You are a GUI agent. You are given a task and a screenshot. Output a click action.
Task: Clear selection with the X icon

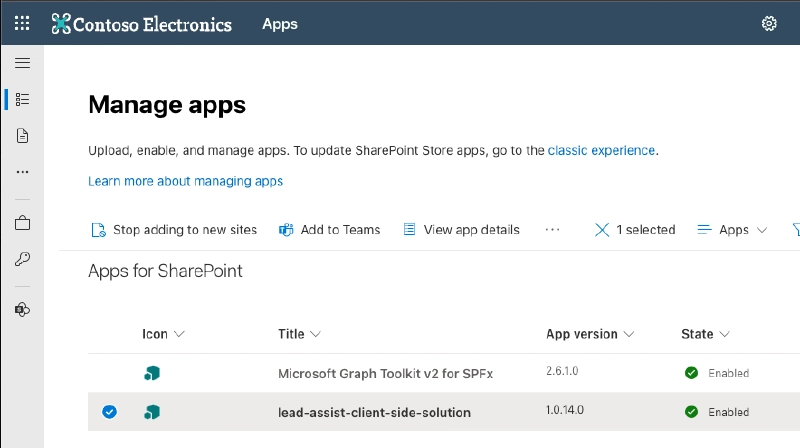pyautogui.click(x=602, y=230)
